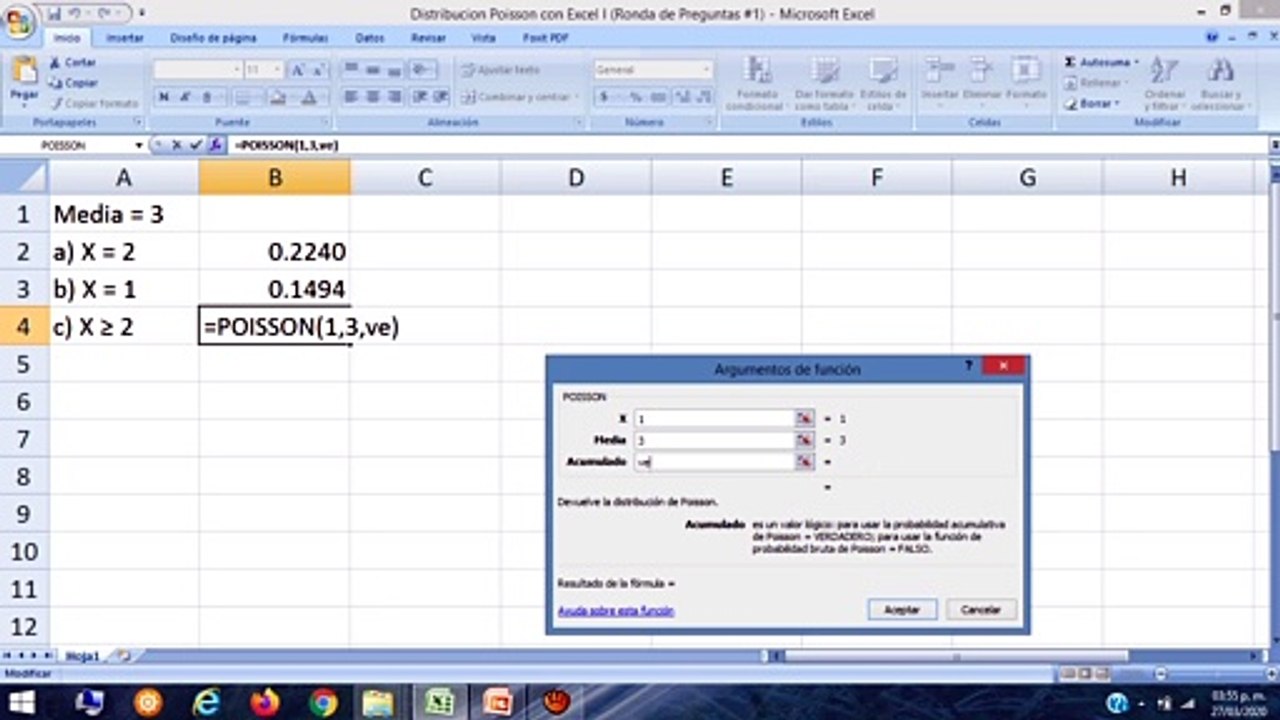This screenshot has height=720, width=1280.
Task: Click Cancelar in function arguments dialog
Action: click(x=981, y=609)
